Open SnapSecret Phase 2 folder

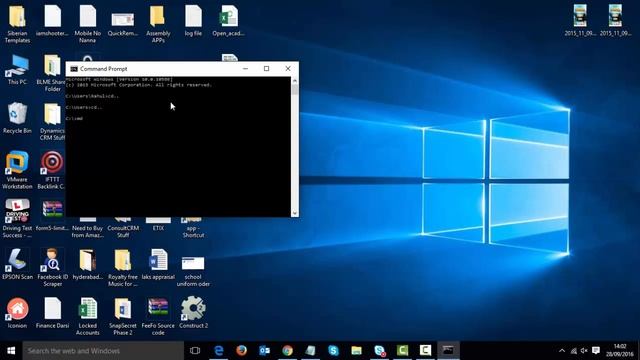click(122, 316)
